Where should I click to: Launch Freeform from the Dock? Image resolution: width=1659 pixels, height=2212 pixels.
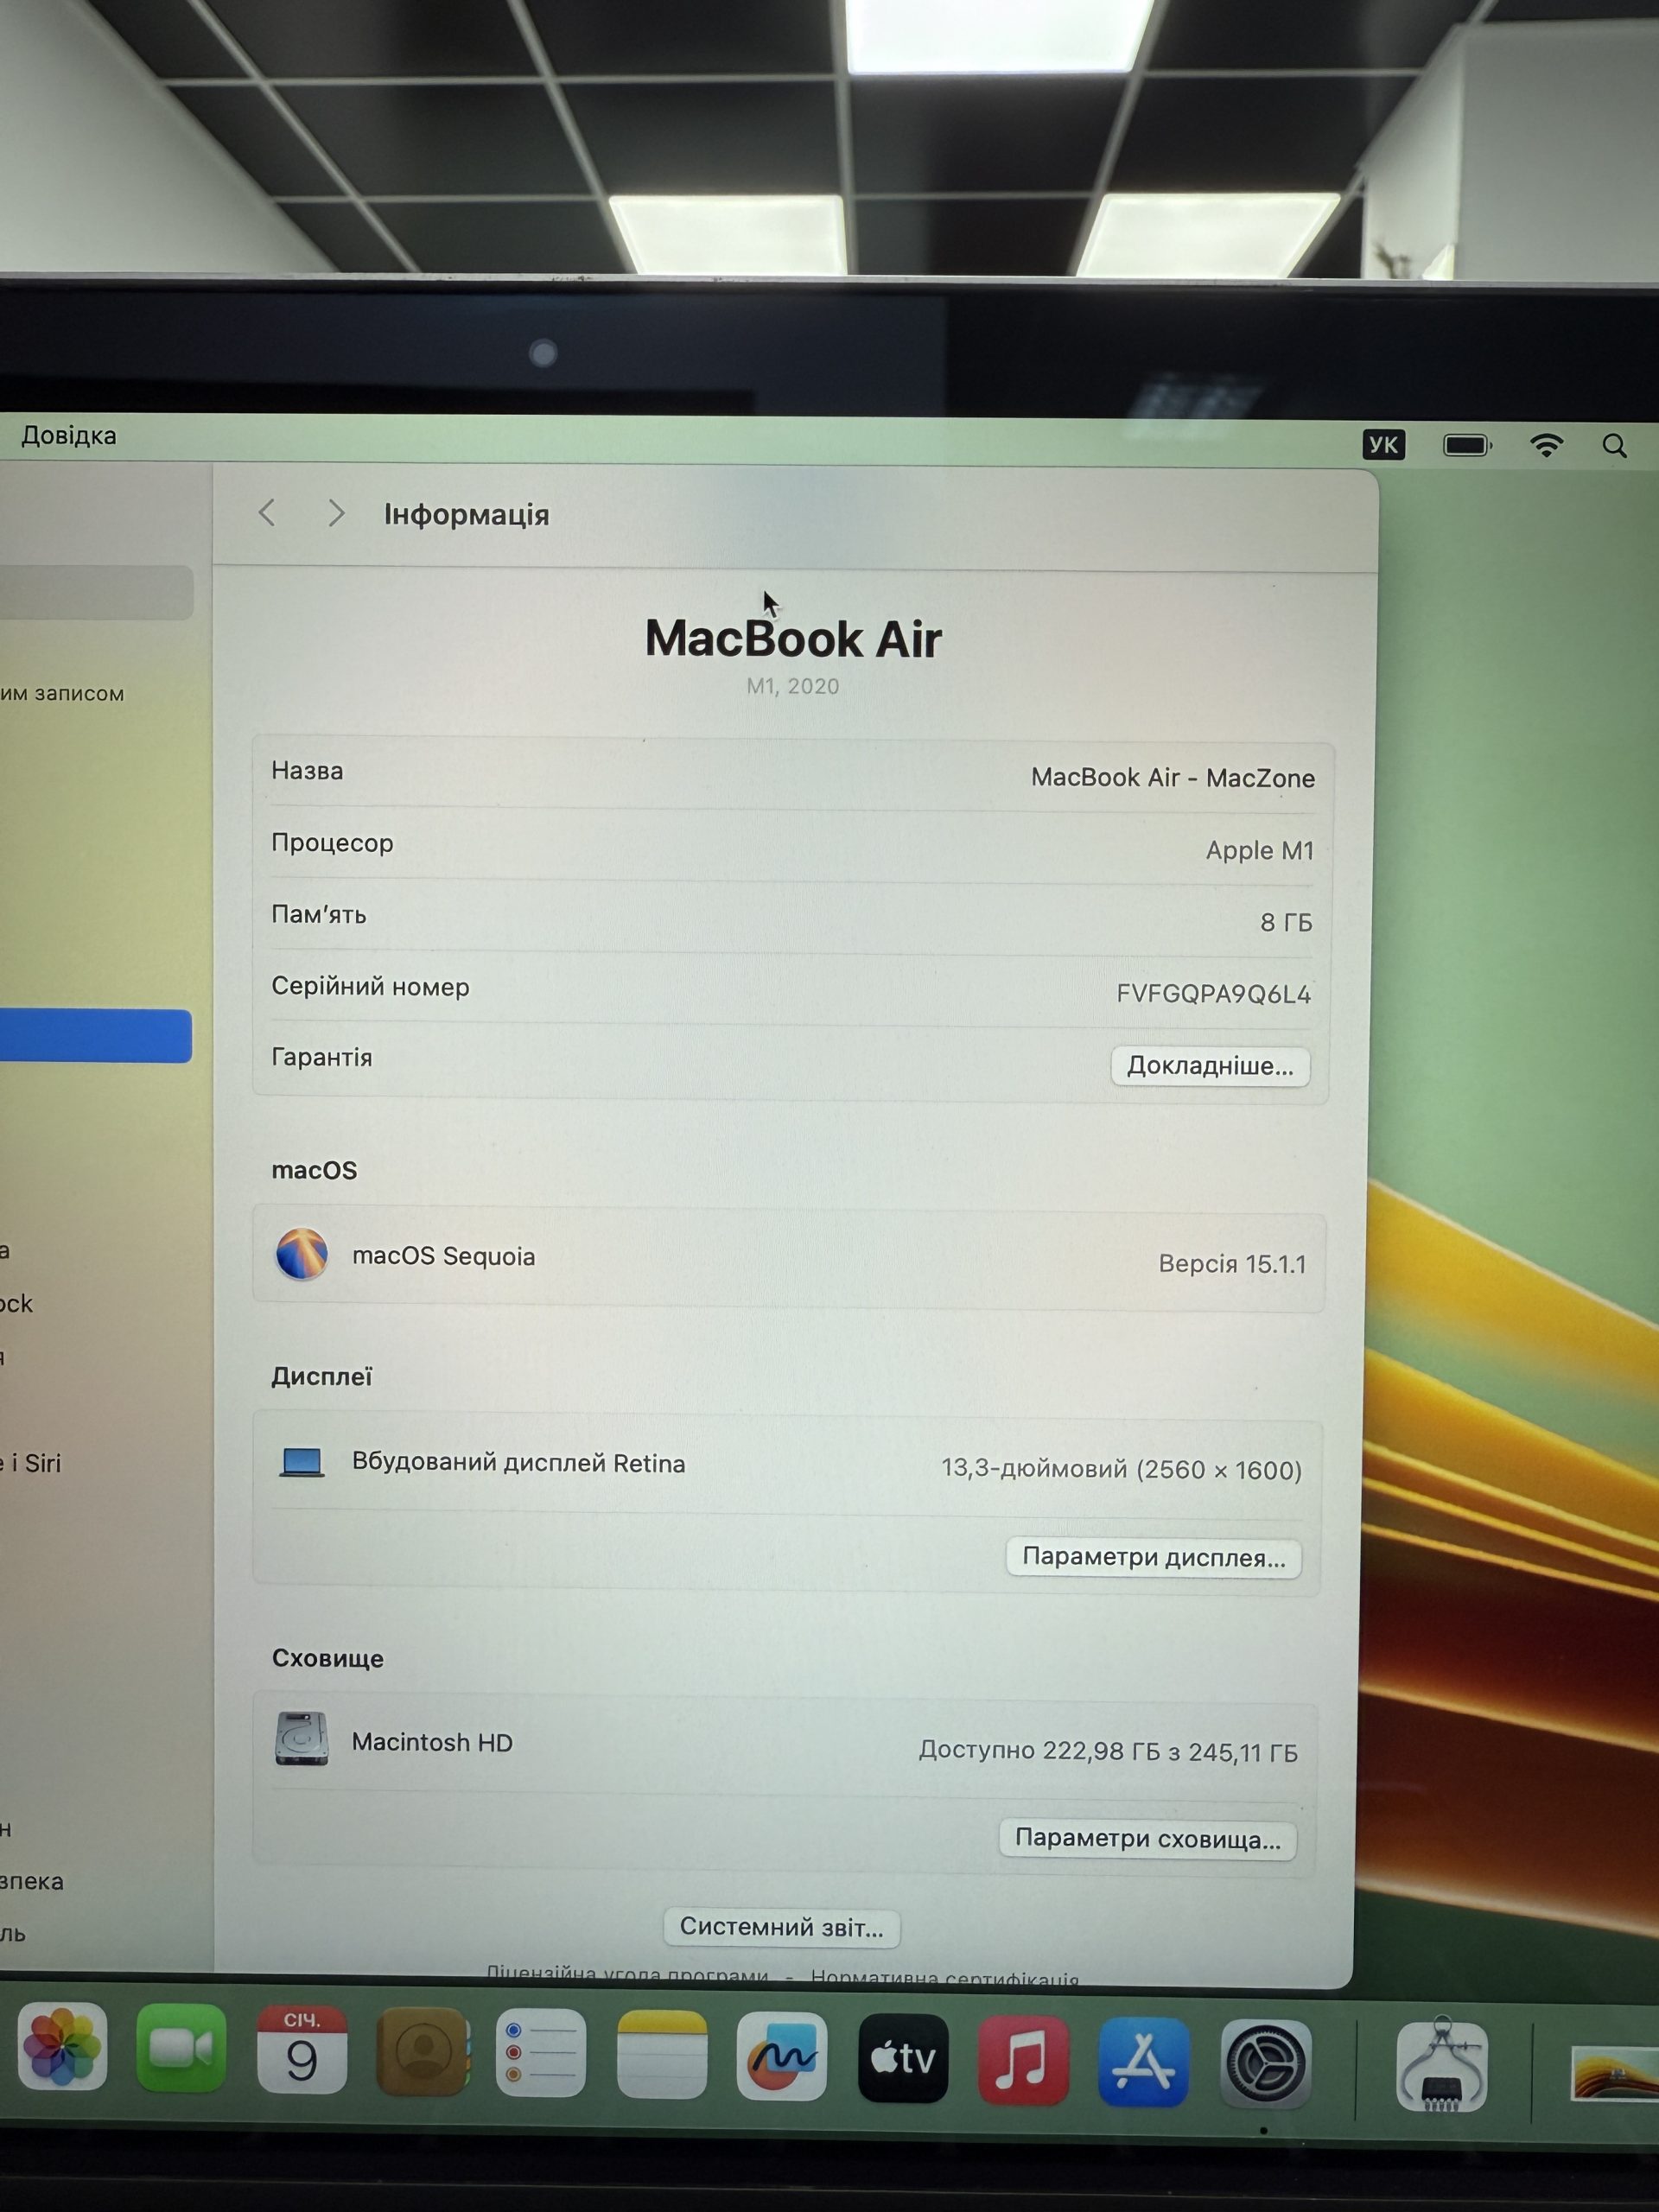click(x=782, y=2056)
